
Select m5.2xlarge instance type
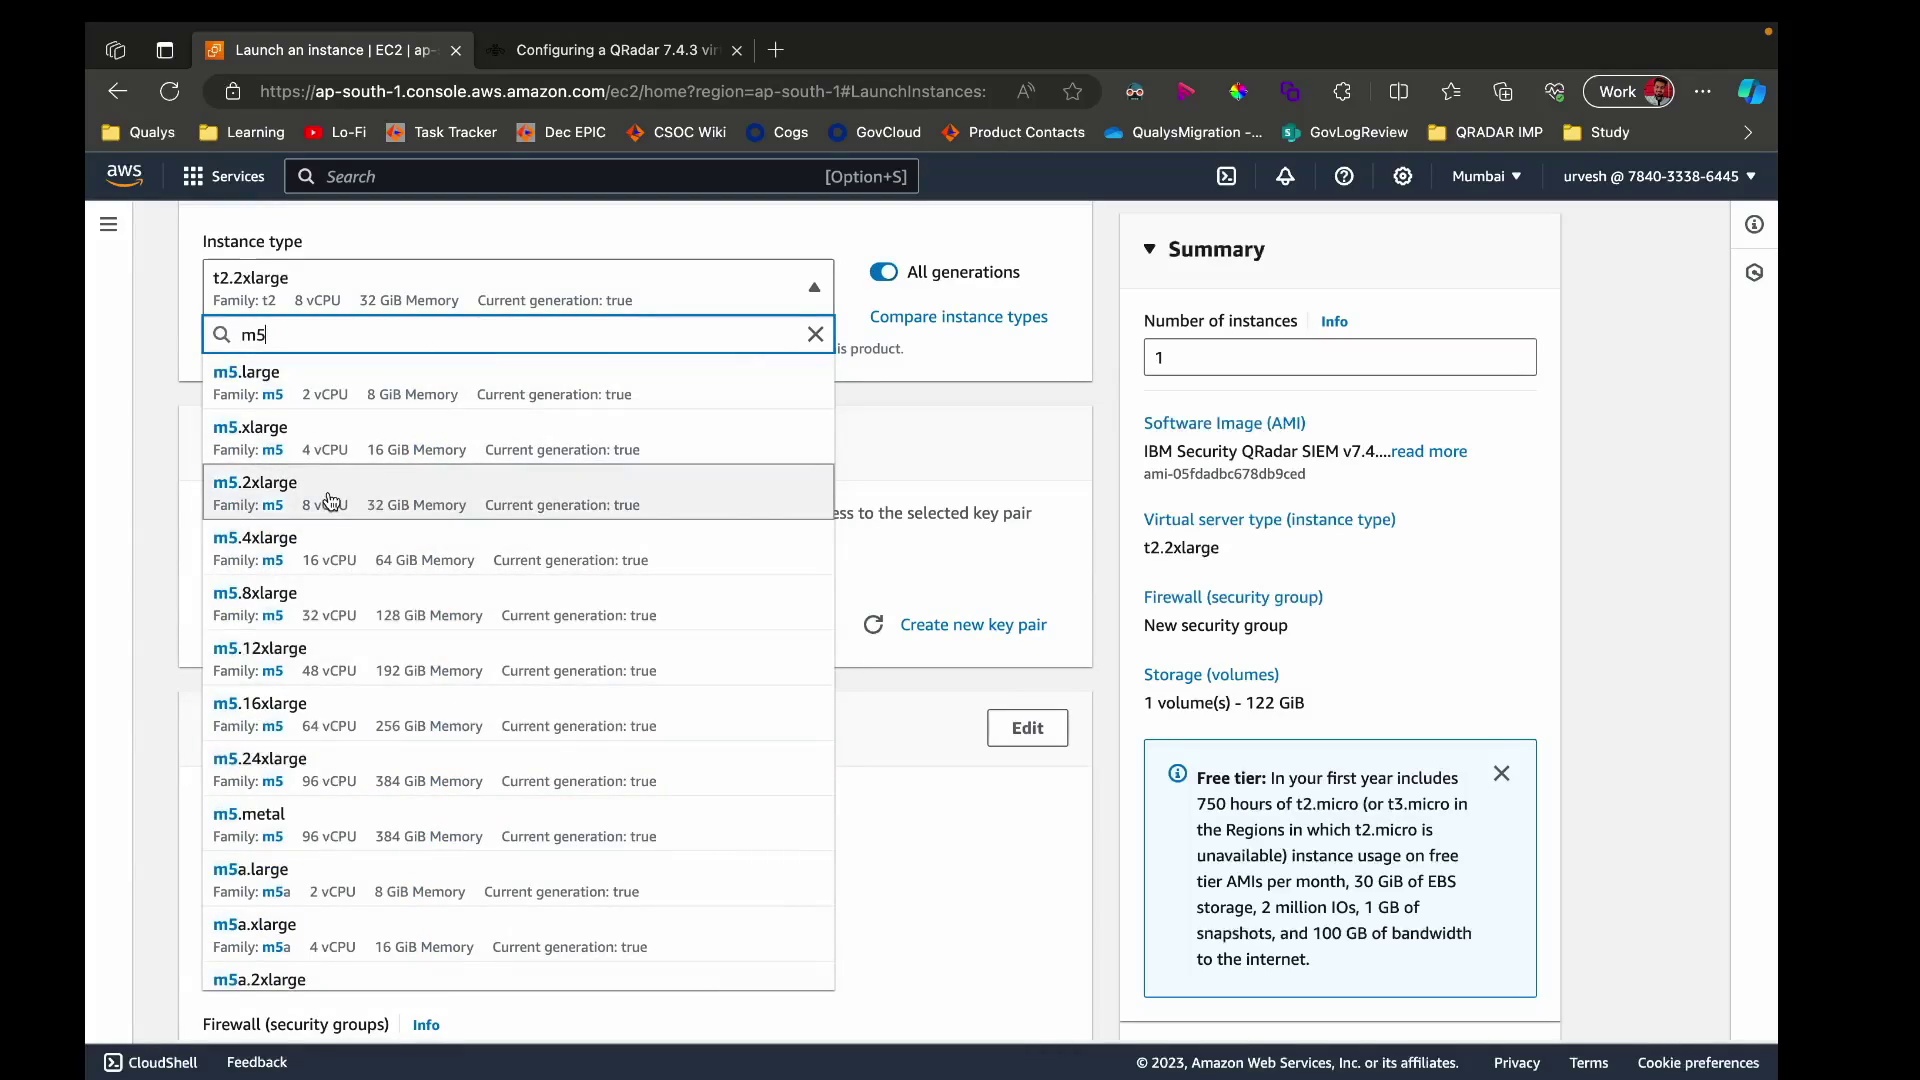(518, 492)
